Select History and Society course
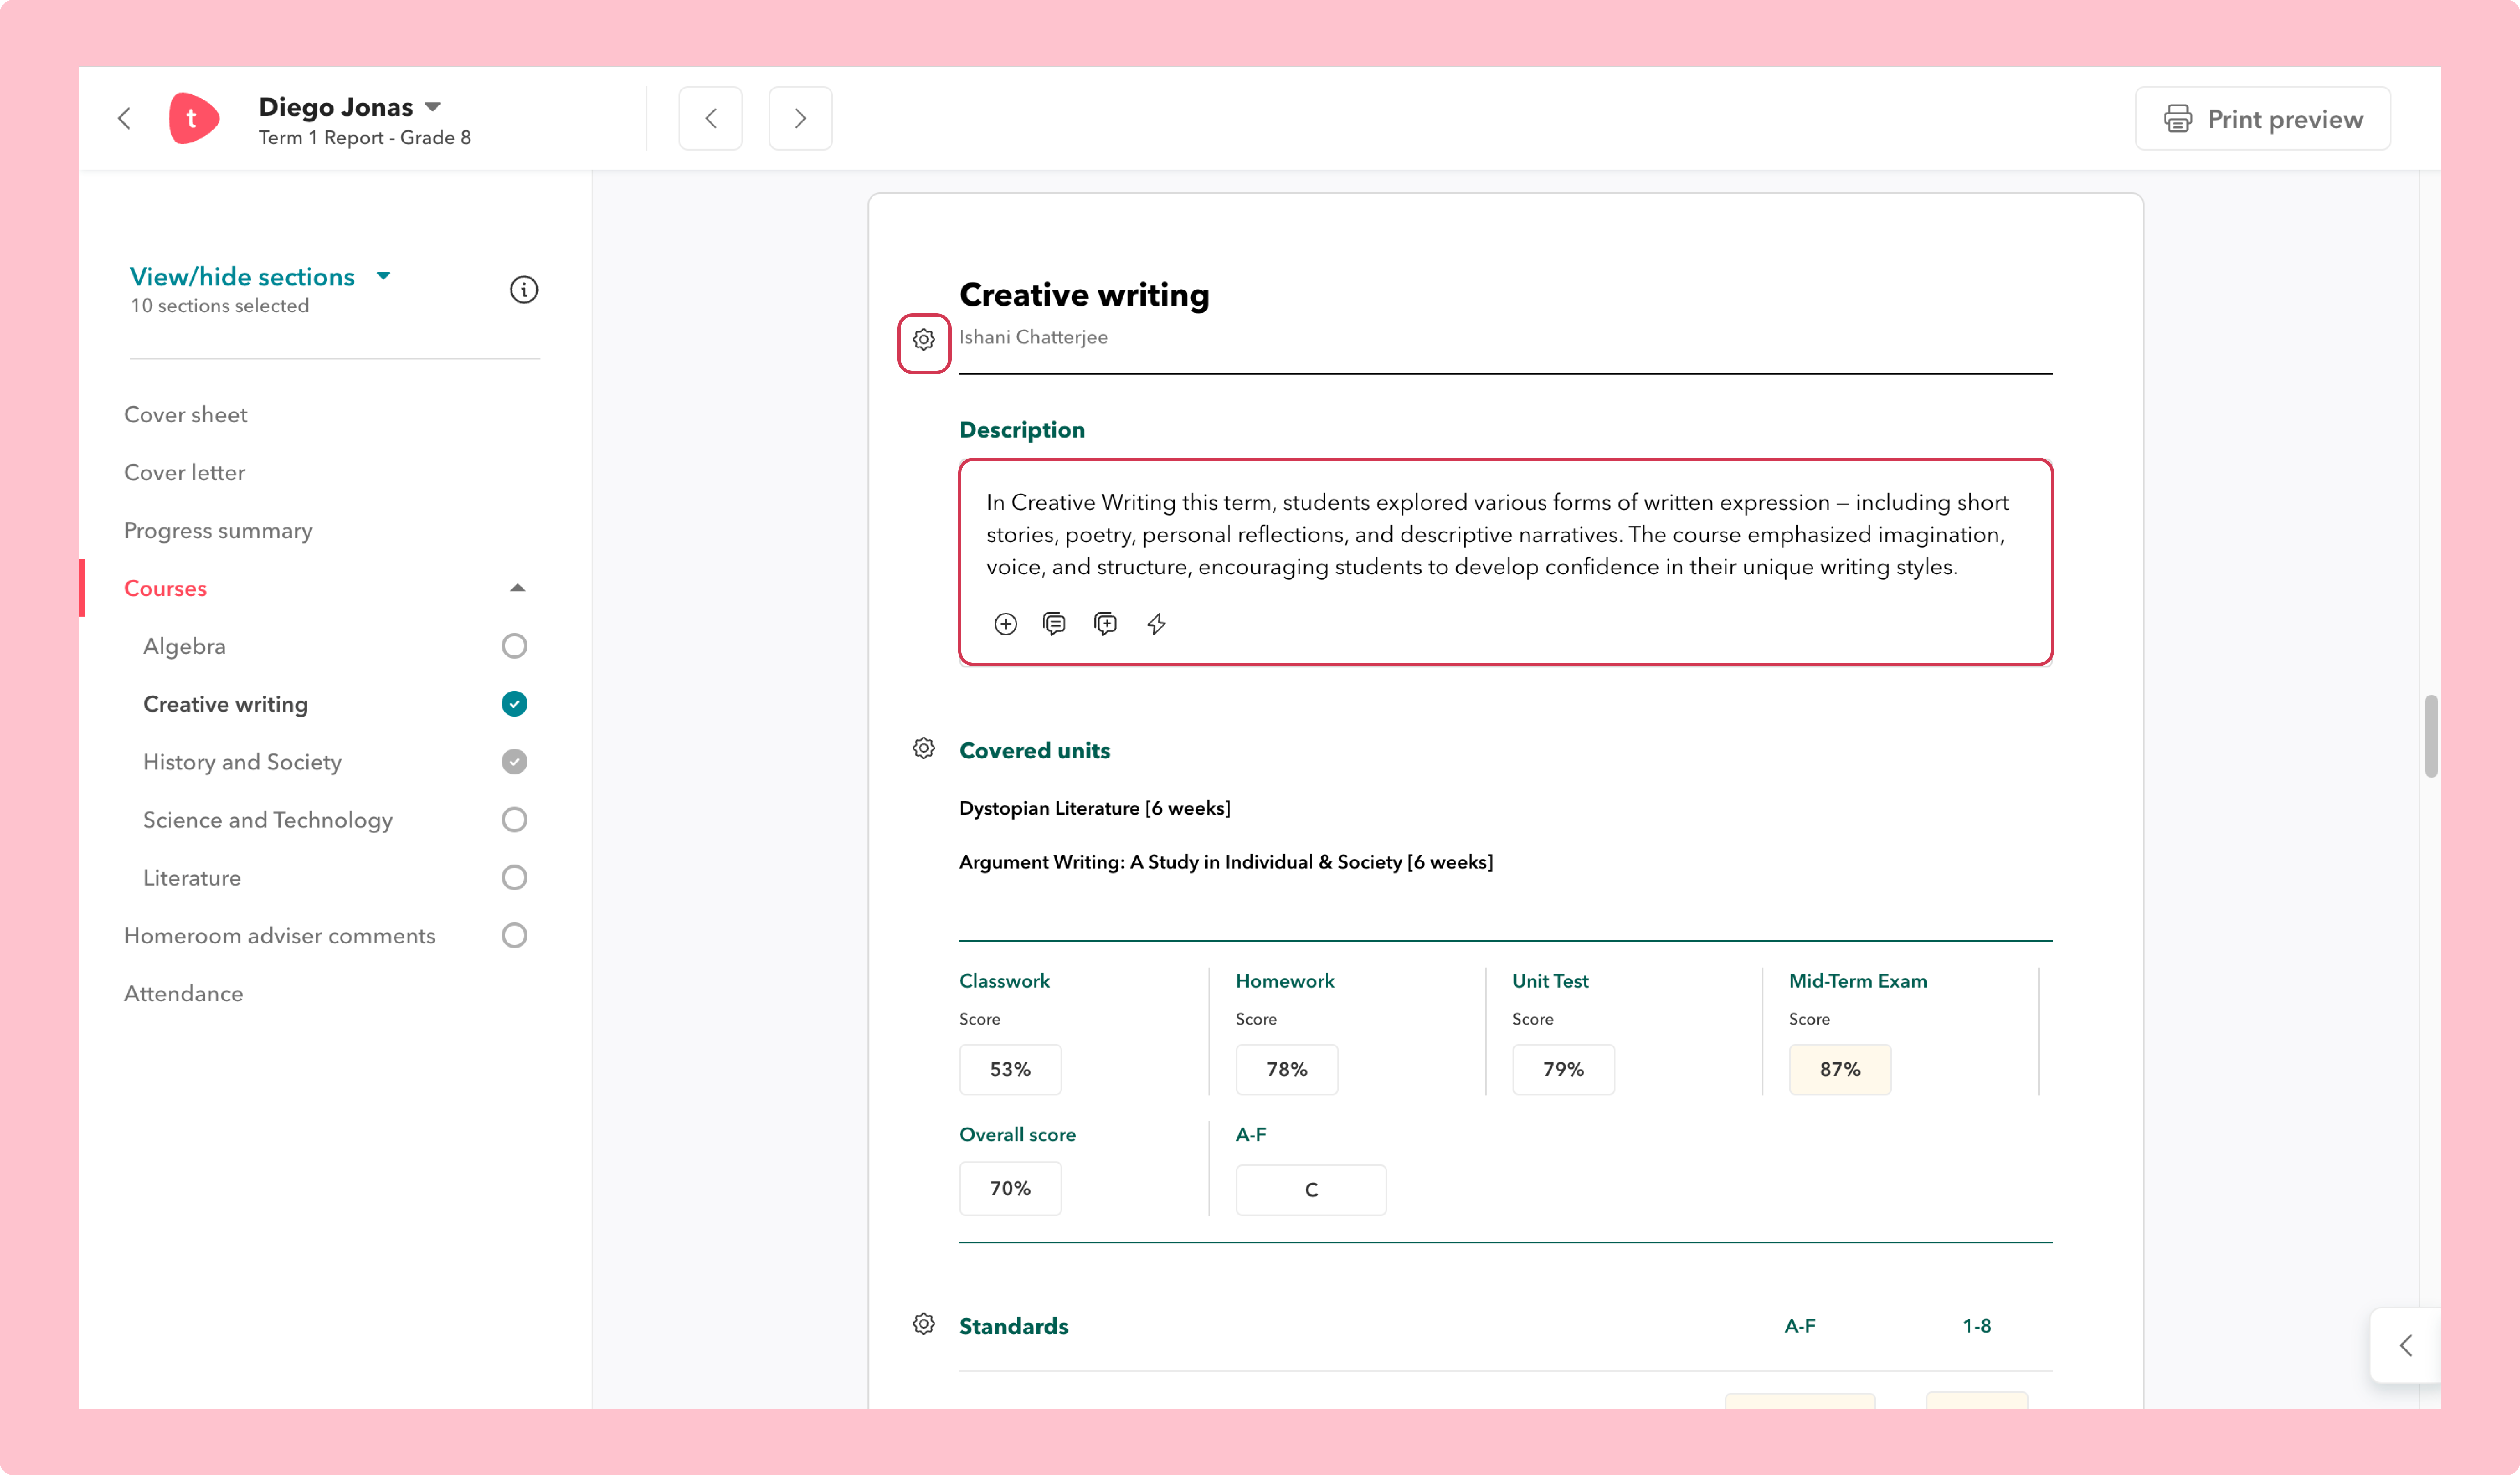The image size is (2520, 1475). (x=242, y=762)
